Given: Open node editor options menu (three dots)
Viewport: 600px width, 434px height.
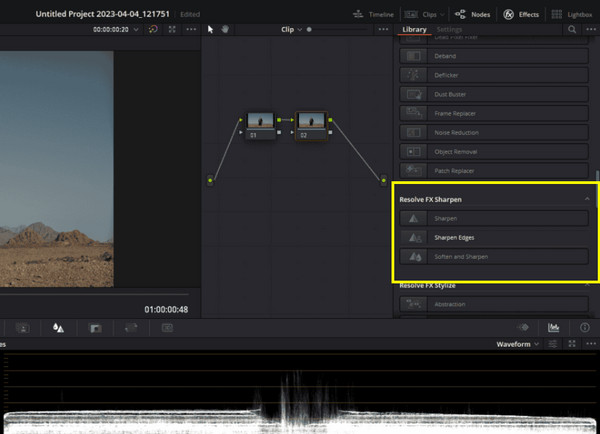Looking at the screenshot, I should pyautogui.click(x=383, y=29).
